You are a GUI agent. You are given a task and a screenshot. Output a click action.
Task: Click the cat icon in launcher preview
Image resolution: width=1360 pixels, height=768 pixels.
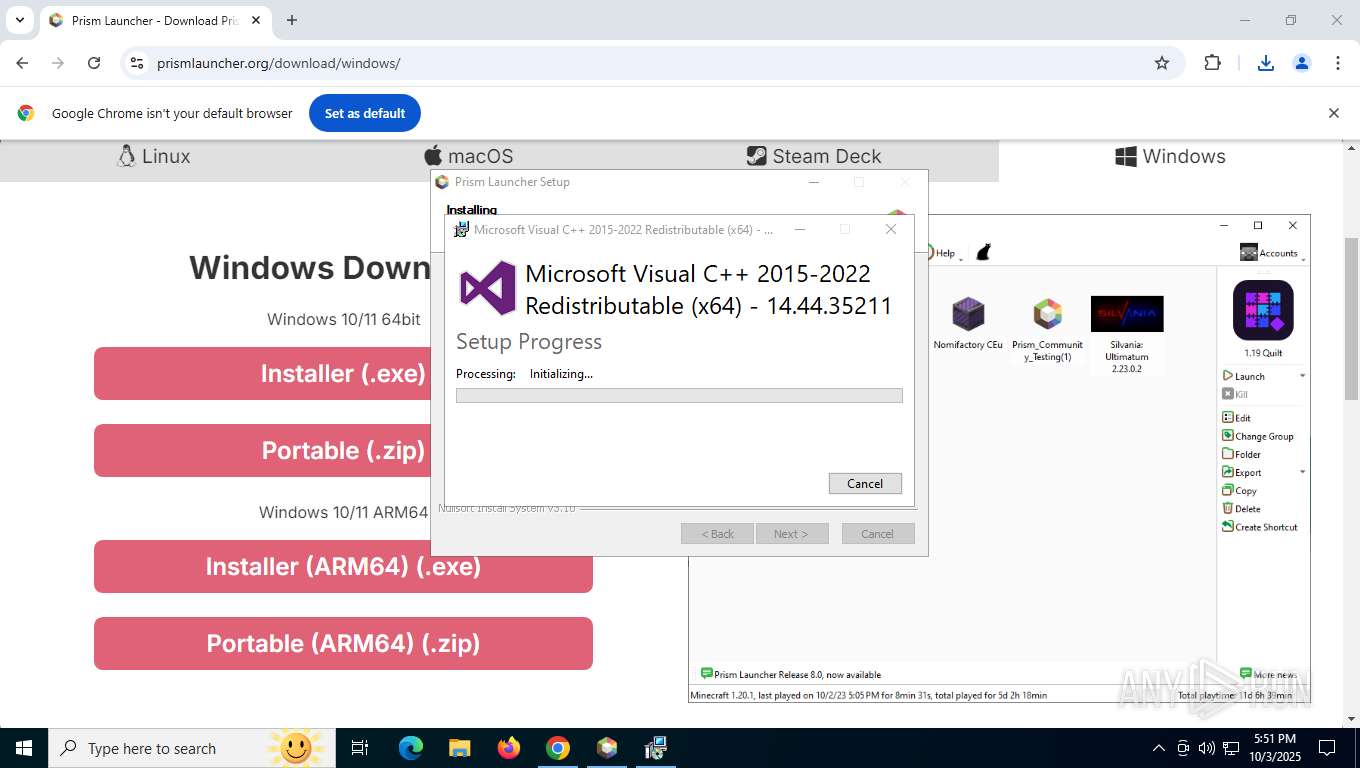click(x=983, y=252)
